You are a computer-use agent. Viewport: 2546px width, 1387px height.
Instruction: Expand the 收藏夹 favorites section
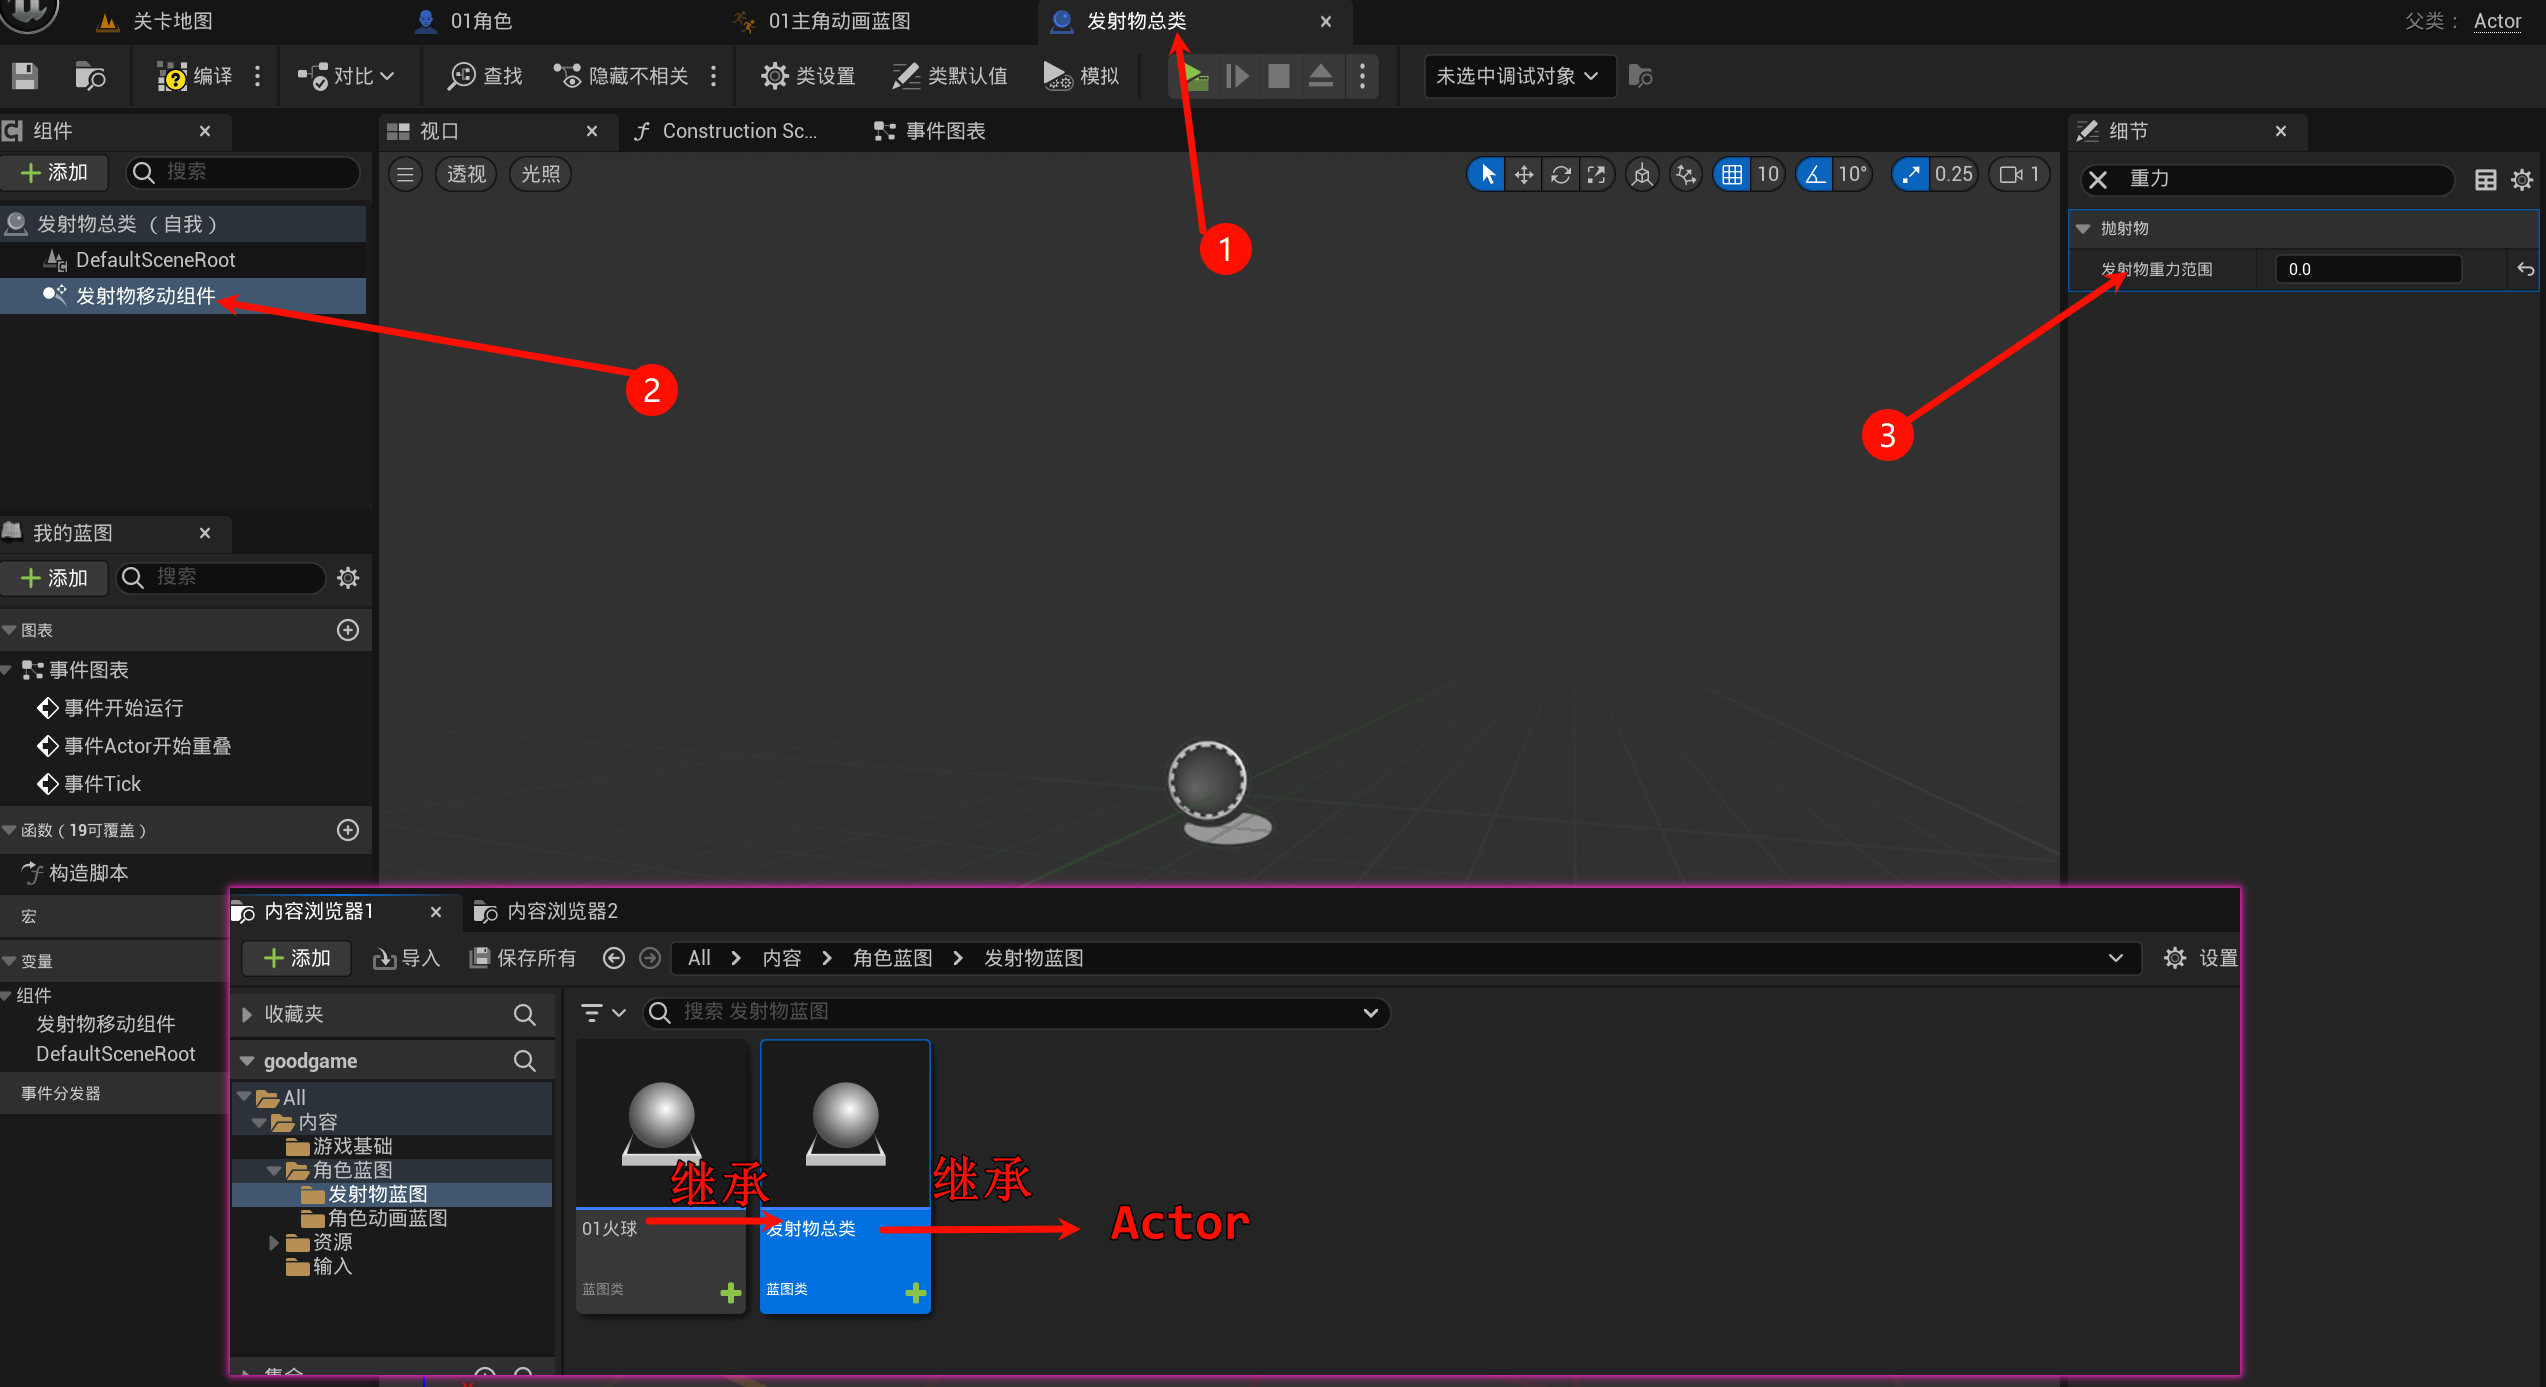pos(247,1014)
